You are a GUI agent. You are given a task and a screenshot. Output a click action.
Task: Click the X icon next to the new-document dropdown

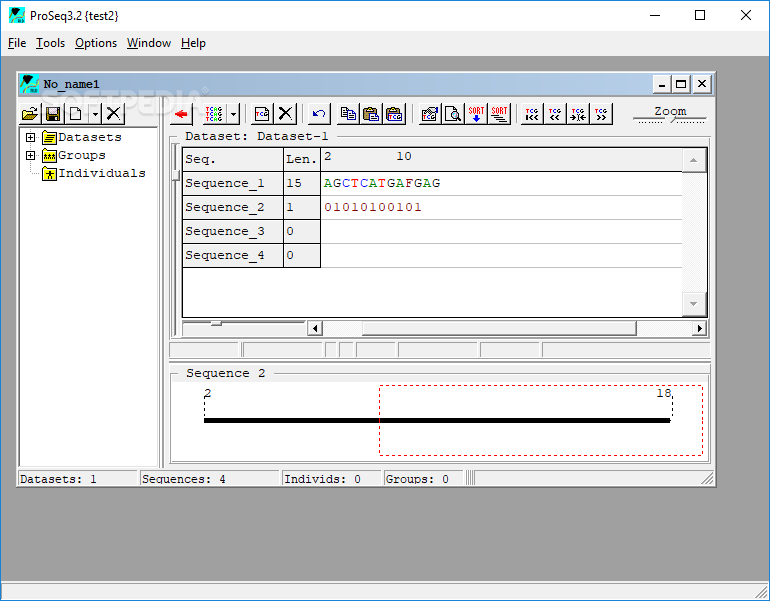coord(113,114)
